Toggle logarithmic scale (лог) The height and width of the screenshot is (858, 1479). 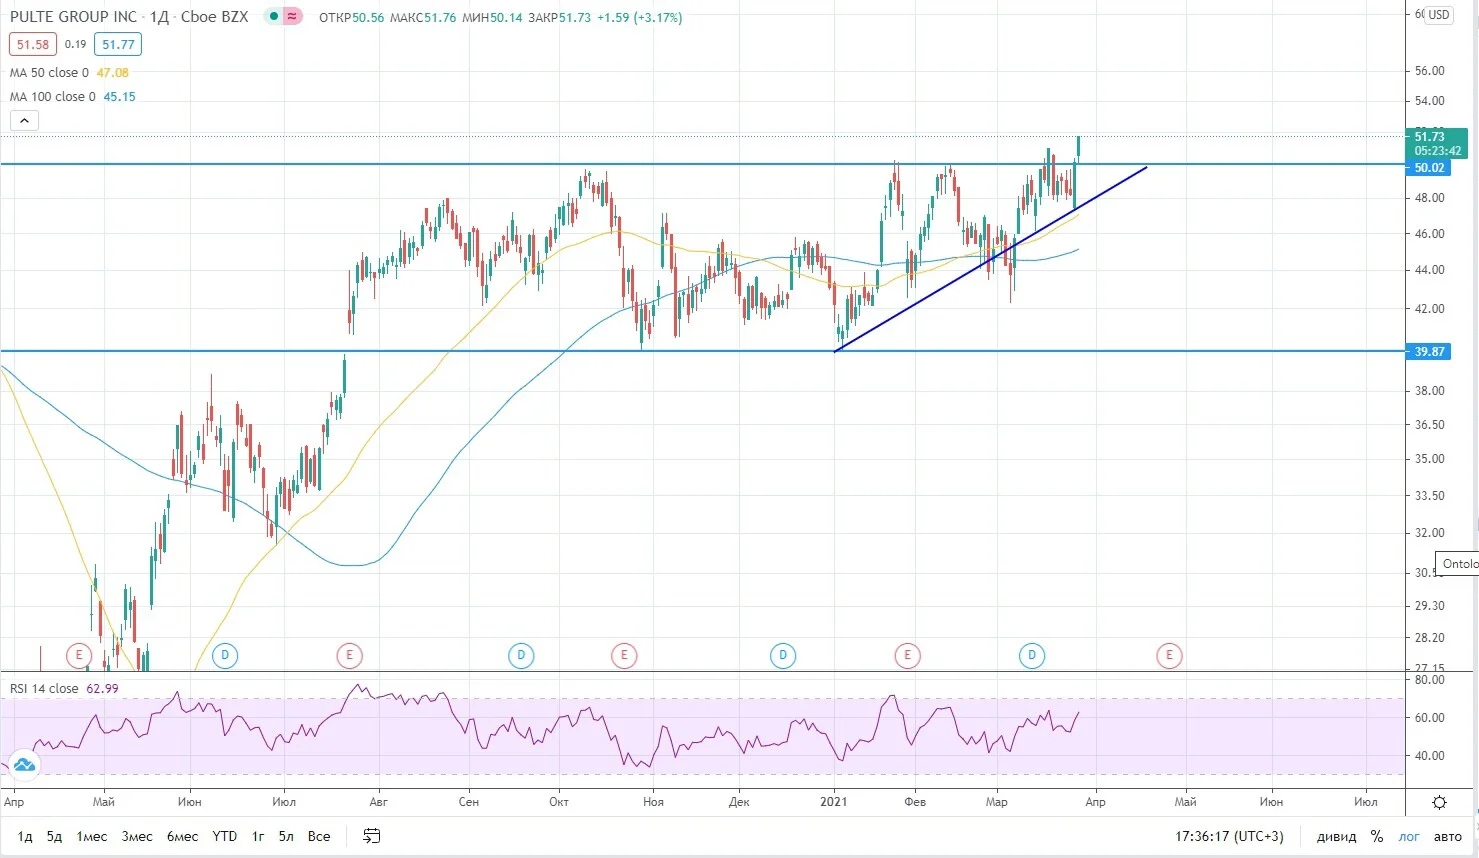[1408, 836]
